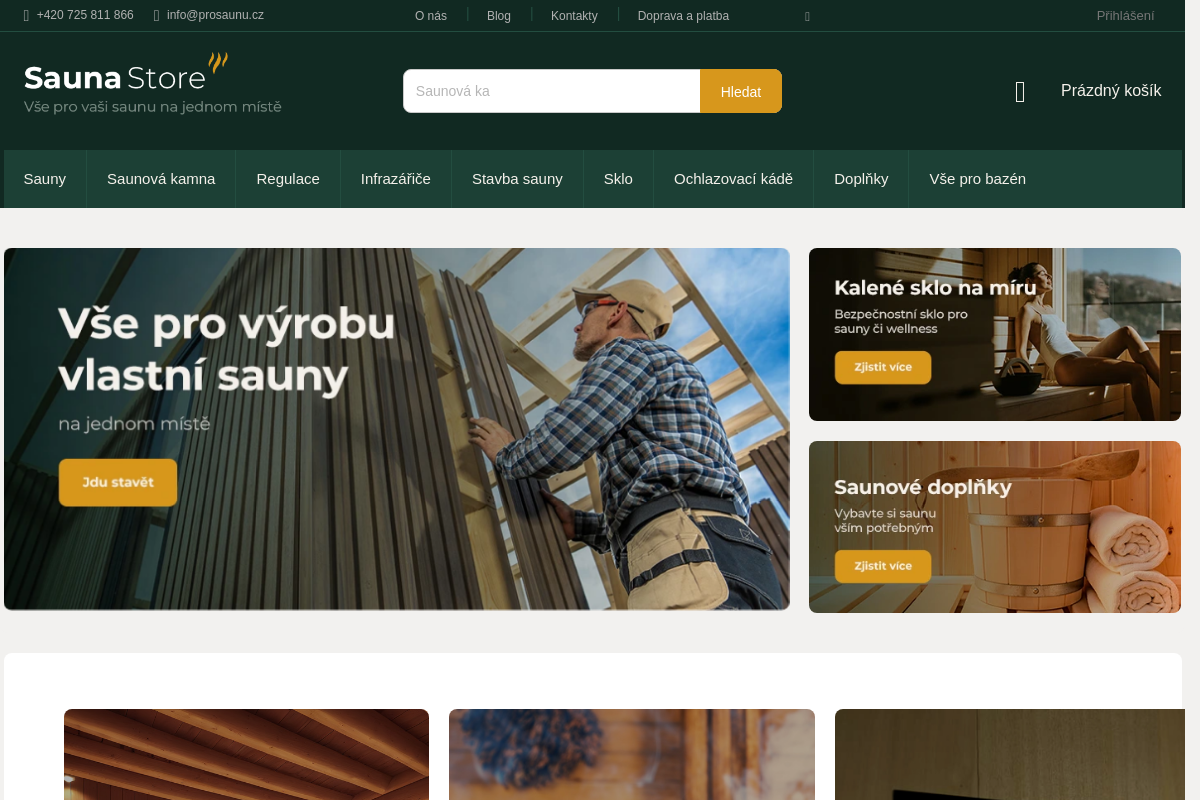This screenshot has width=1200, height=800.
Task: Click the social media icon beside Doprava a platba
Action: (807, 16)
